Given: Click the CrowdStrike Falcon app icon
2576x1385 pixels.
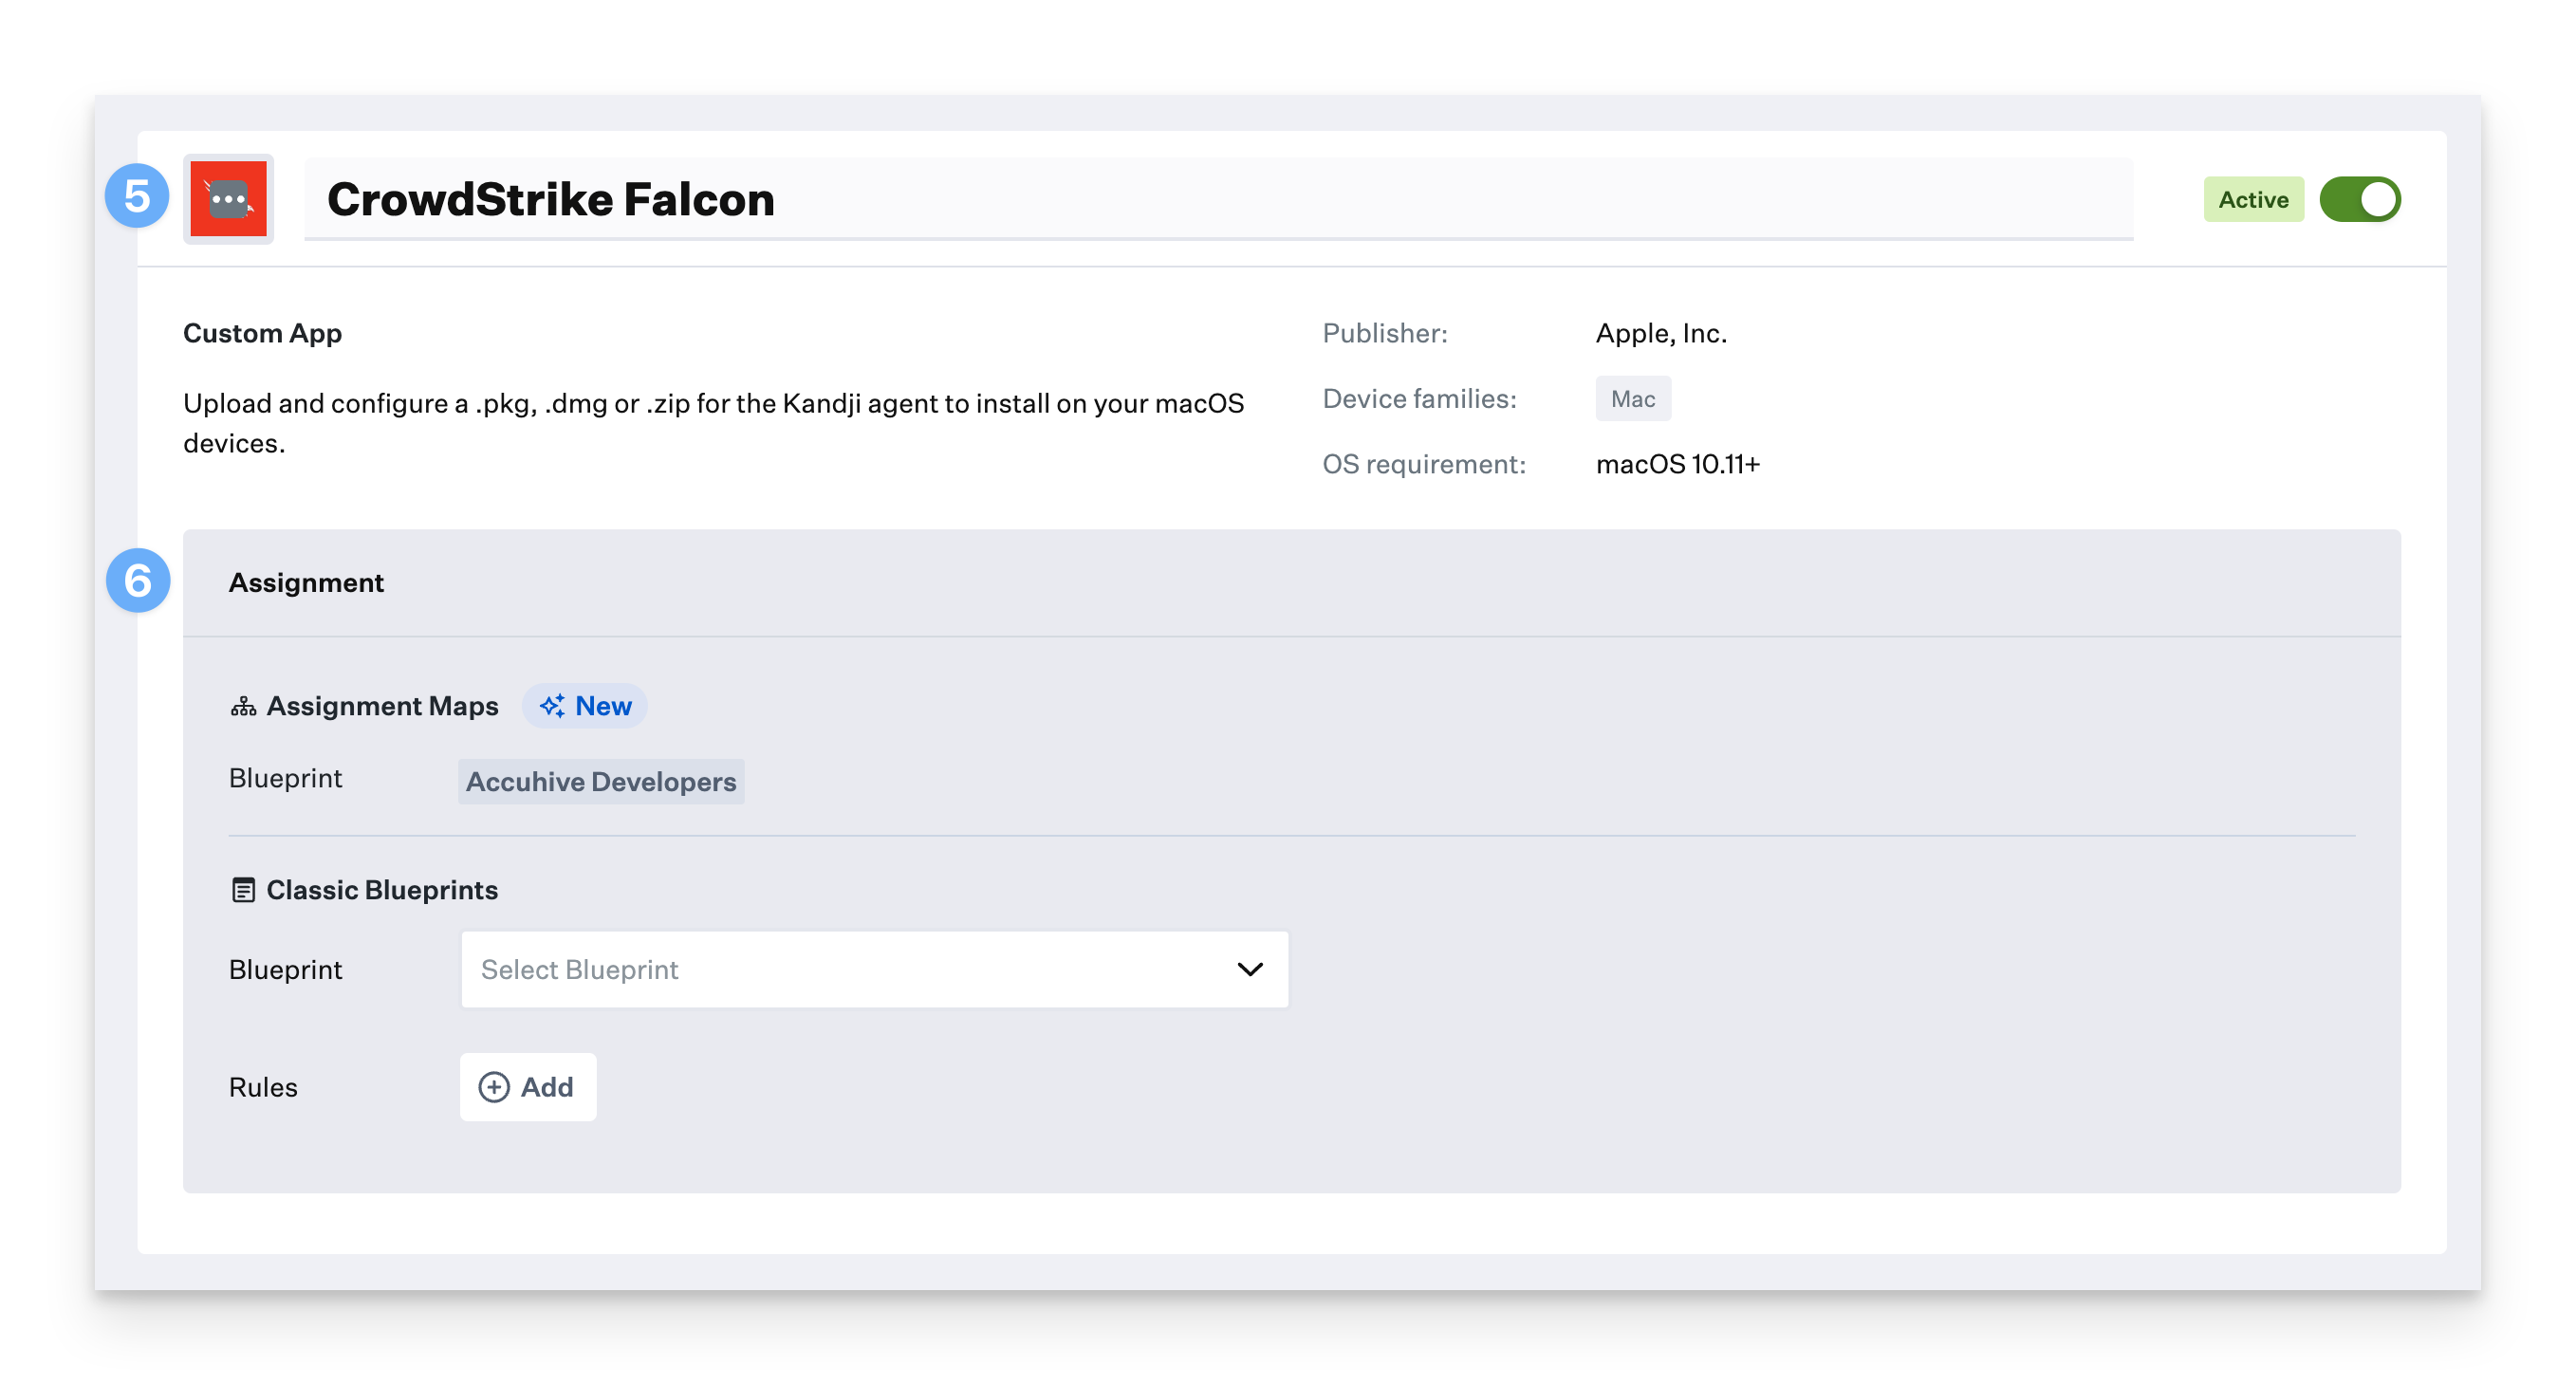Looking at the screenshot, I should click(228, 199).
